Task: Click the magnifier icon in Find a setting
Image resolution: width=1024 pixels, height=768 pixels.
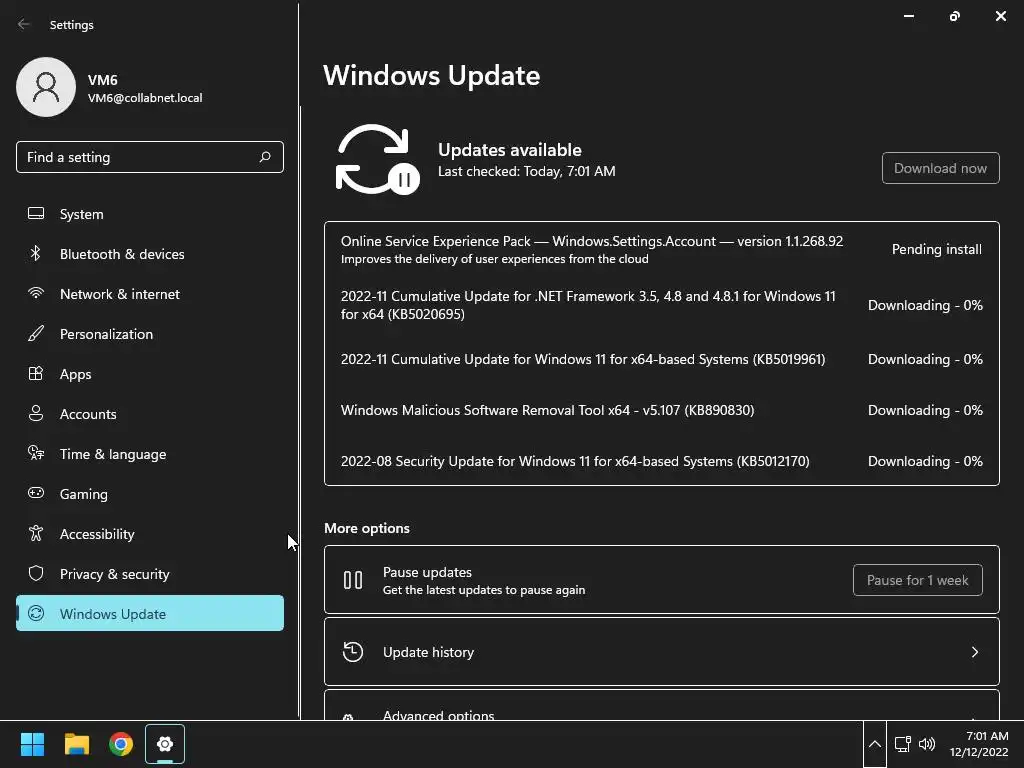Action: pyautogui.click(x=265, y=157)
